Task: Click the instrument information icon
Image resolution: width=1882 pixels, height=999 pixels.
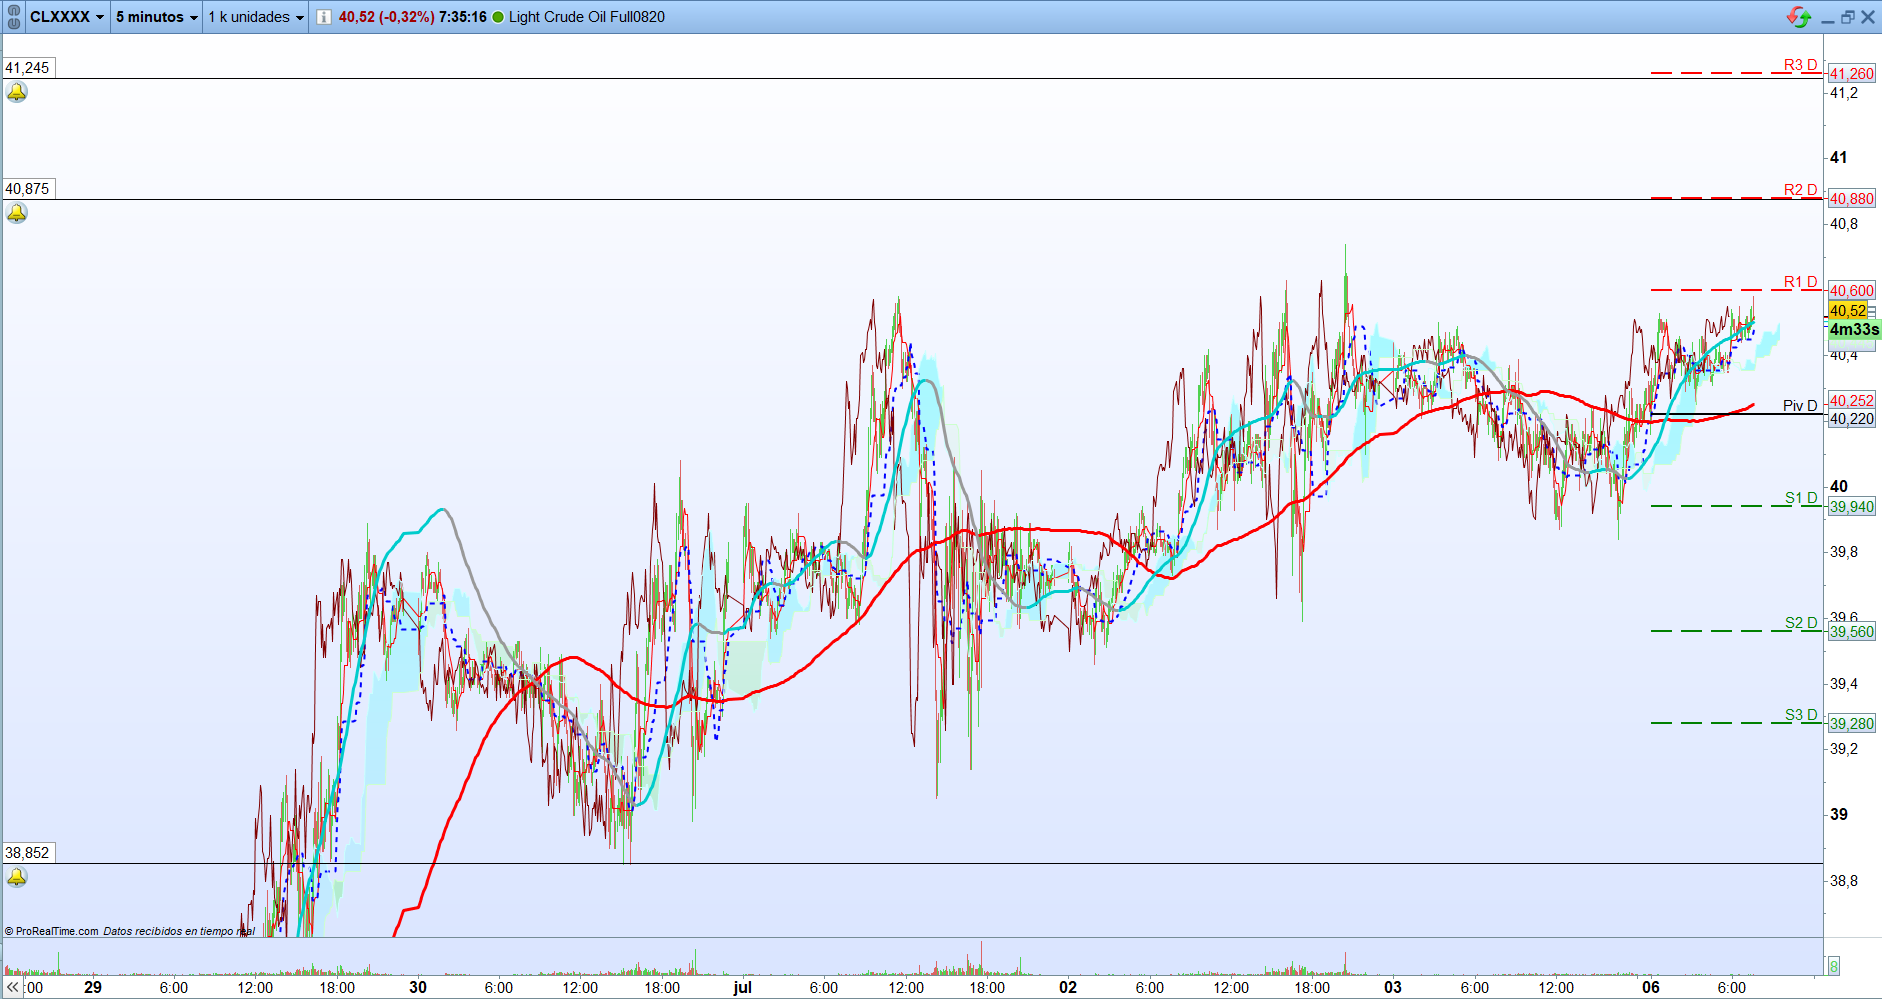Action: pyautogui.click(x=324, y=17)
